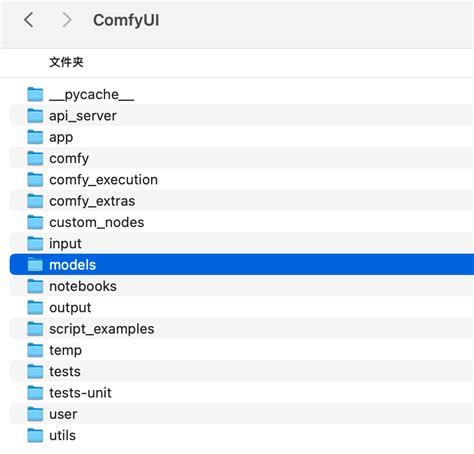This screenshot has width=474, height=454.
Task: Select the api_server folder name
Action: tap(83, 116)
